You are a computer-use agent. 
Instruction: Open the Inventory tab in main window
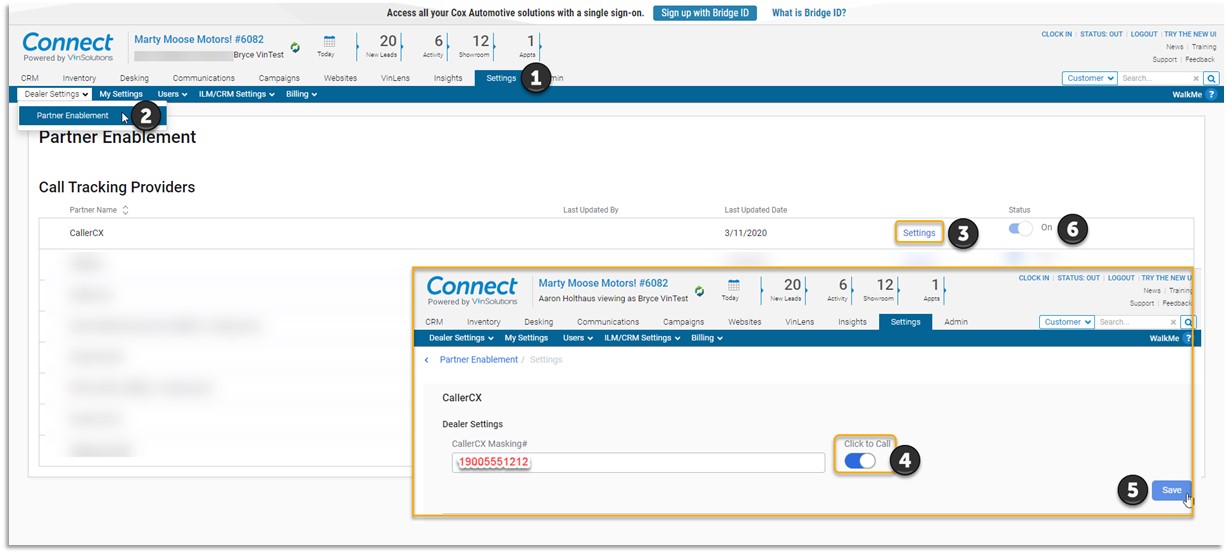tap(79, 78)
